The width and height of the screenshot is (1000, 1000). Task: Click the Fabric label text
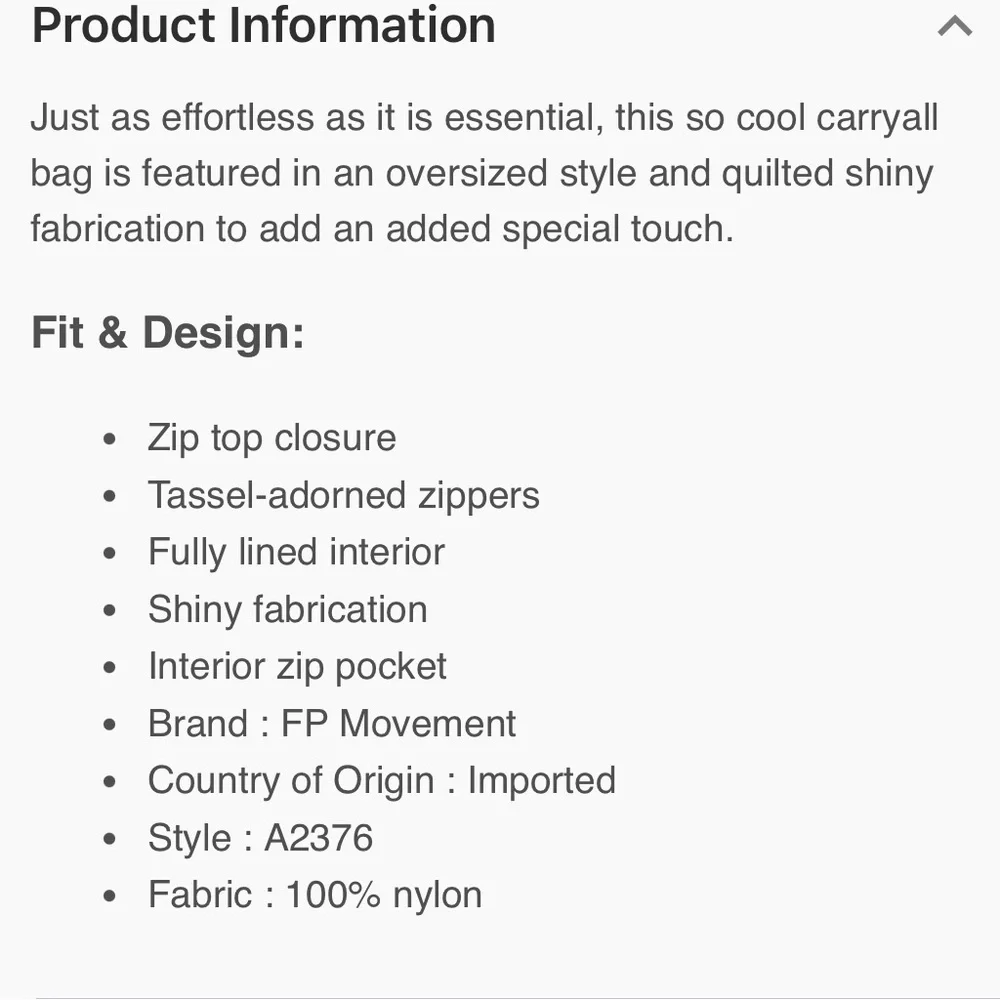point(200,894)
